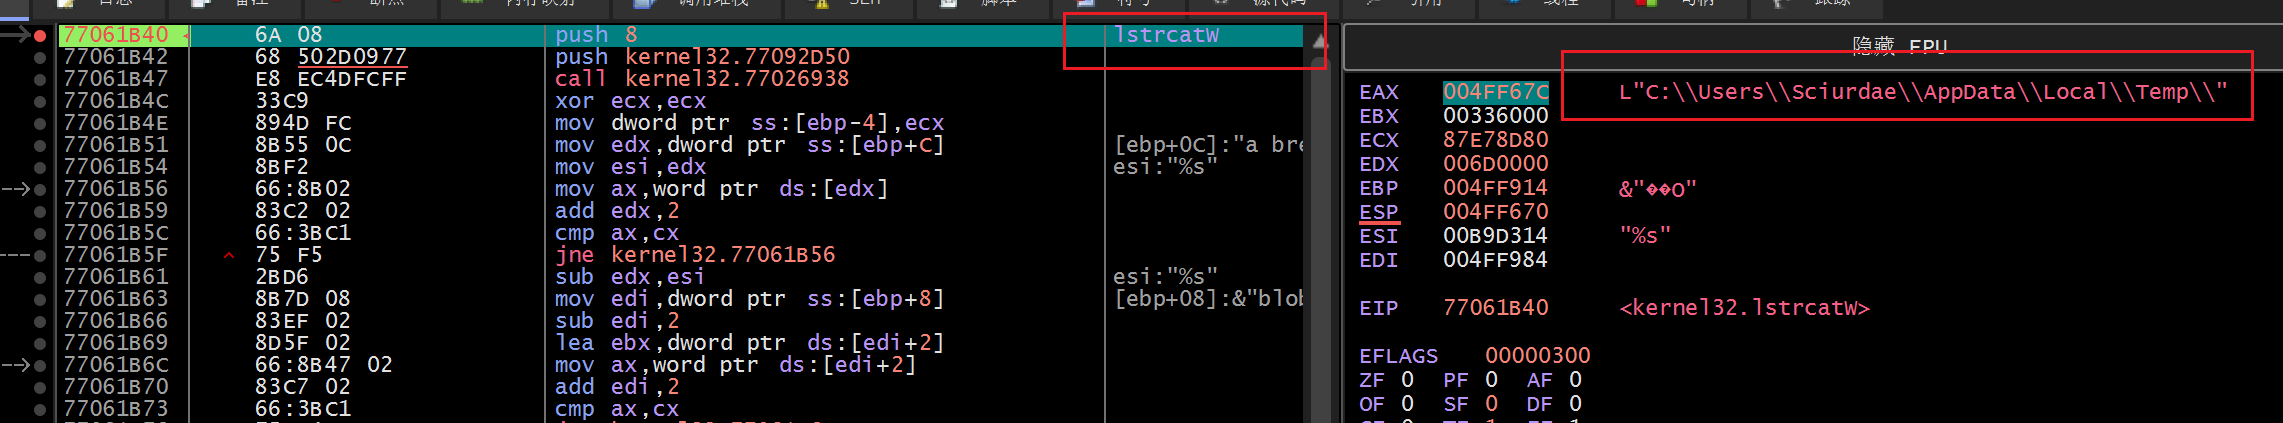Image resolution: width=2283 pixels, height=423 pixels.
Task: Select the lea ebx,dword ptr ds:[edi+2] instruction
Action: coord(750,343)
